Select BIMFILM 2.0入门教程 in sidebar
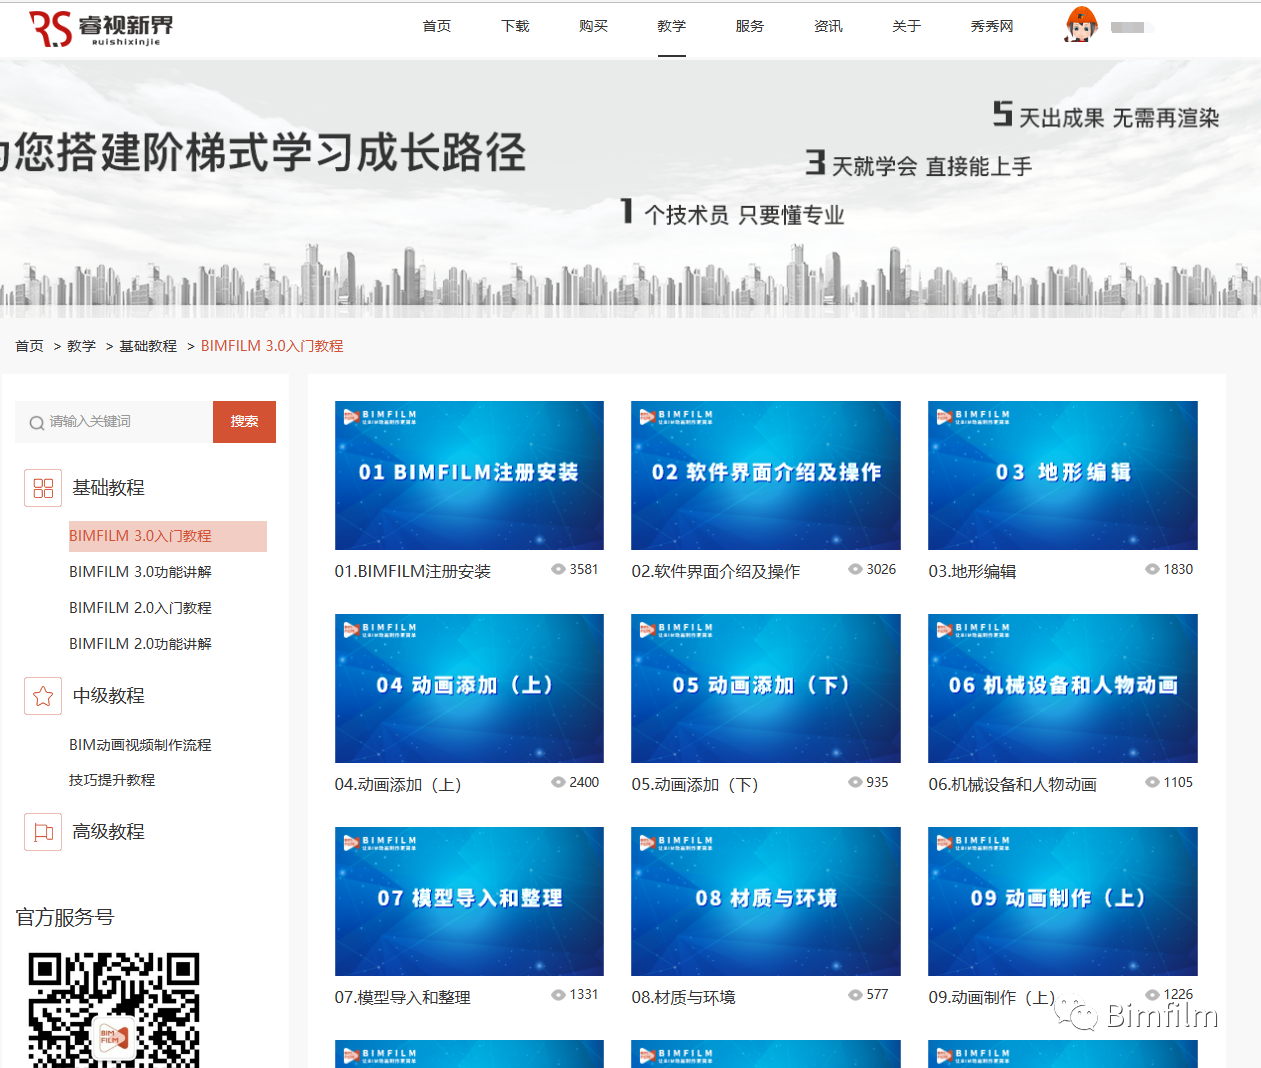This screenshot has height=1068, width=1261. point(140,608)
